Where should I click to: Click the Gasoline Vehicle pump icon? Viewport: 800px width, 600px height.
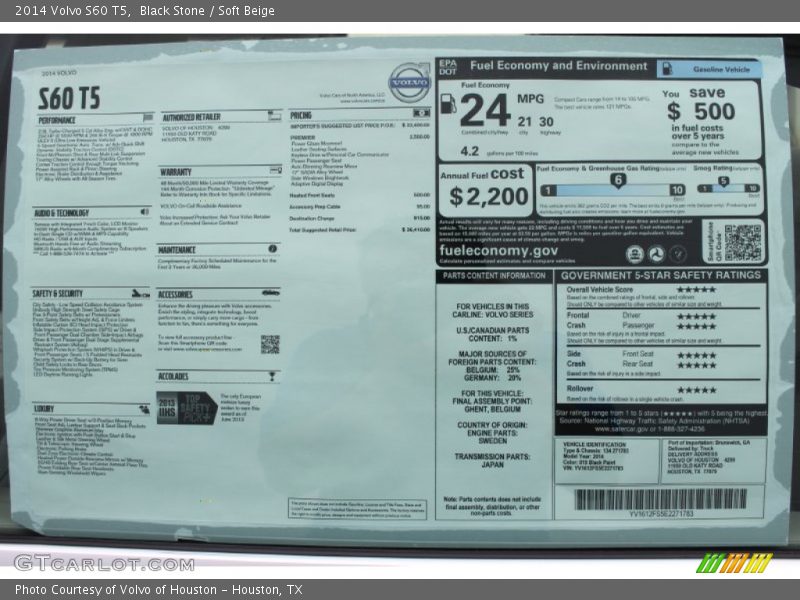[667, 69]
